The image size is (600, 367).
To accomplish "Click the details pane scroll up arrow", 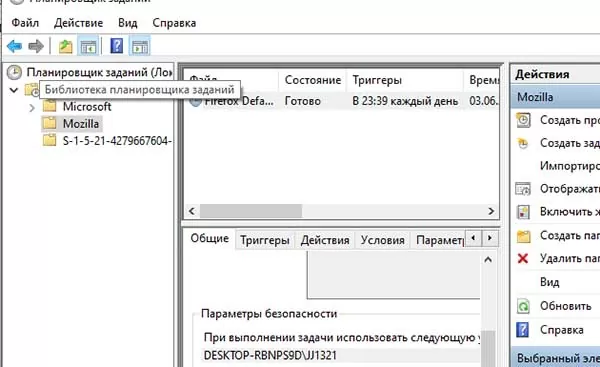I will 488,260.
